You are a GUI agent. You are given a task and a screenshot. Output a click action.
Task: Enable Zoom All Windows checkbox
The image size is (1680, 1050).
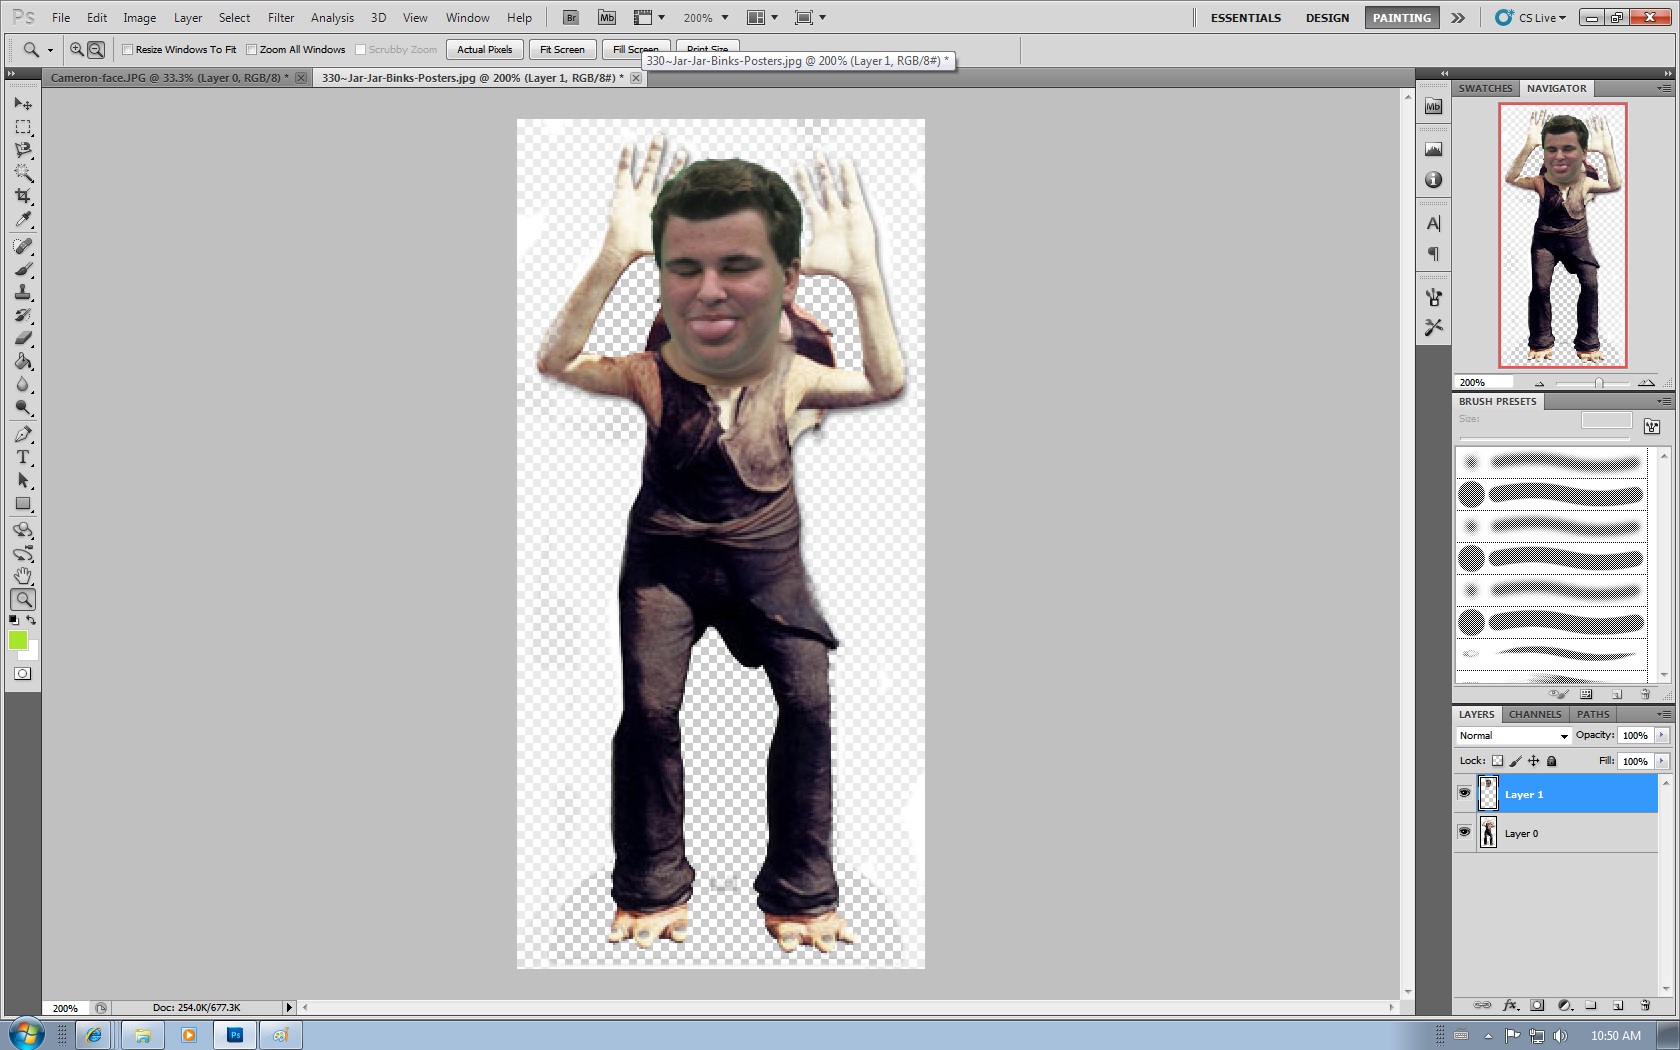(252, 49)
